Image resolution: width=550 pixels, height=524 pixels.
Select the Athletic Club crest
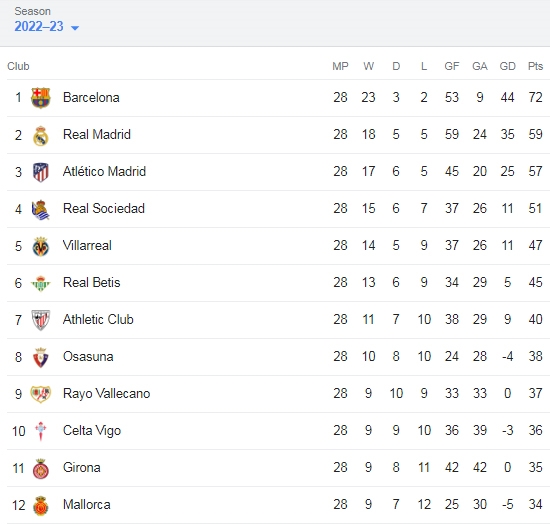tap(40, 320)
